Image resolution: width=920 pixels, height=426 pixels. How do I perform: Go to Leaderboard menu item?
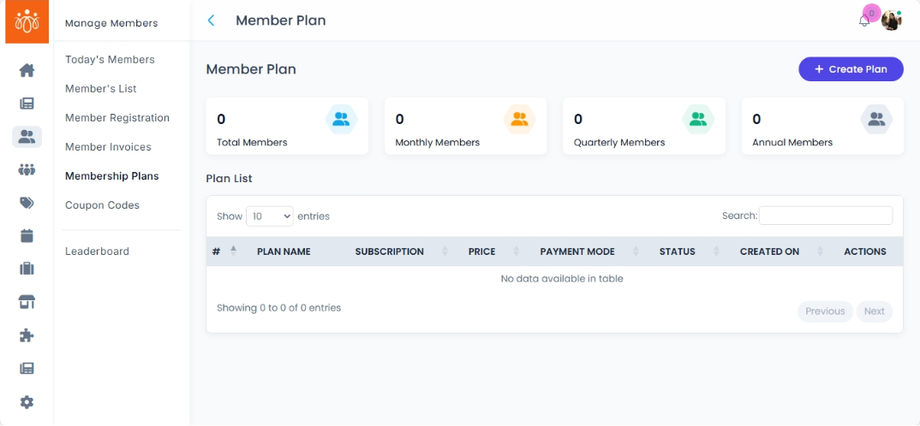coord(97,251)
